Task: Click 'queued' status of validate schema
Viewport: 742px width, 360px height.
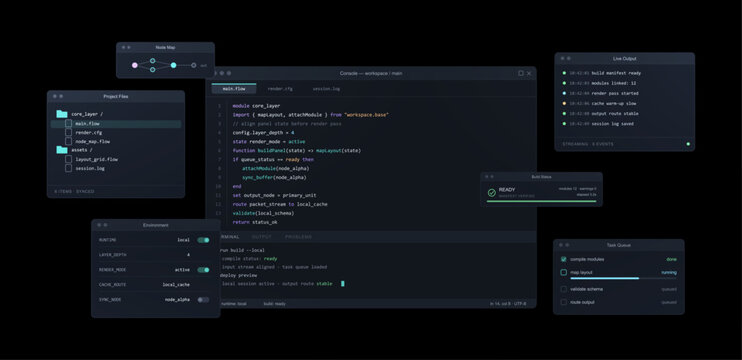Action: pos(669,289)
